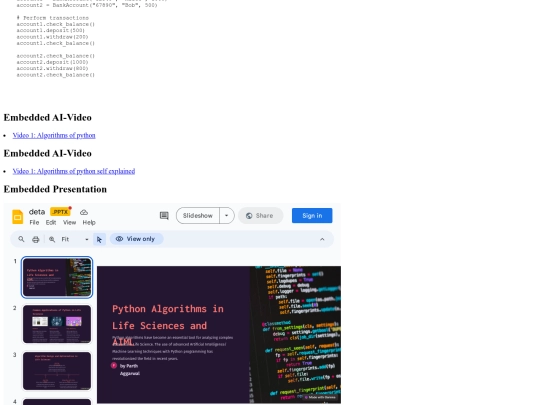Open the Fit zoom dropdown
Screen dimensions: 540x405
[75, 239]
